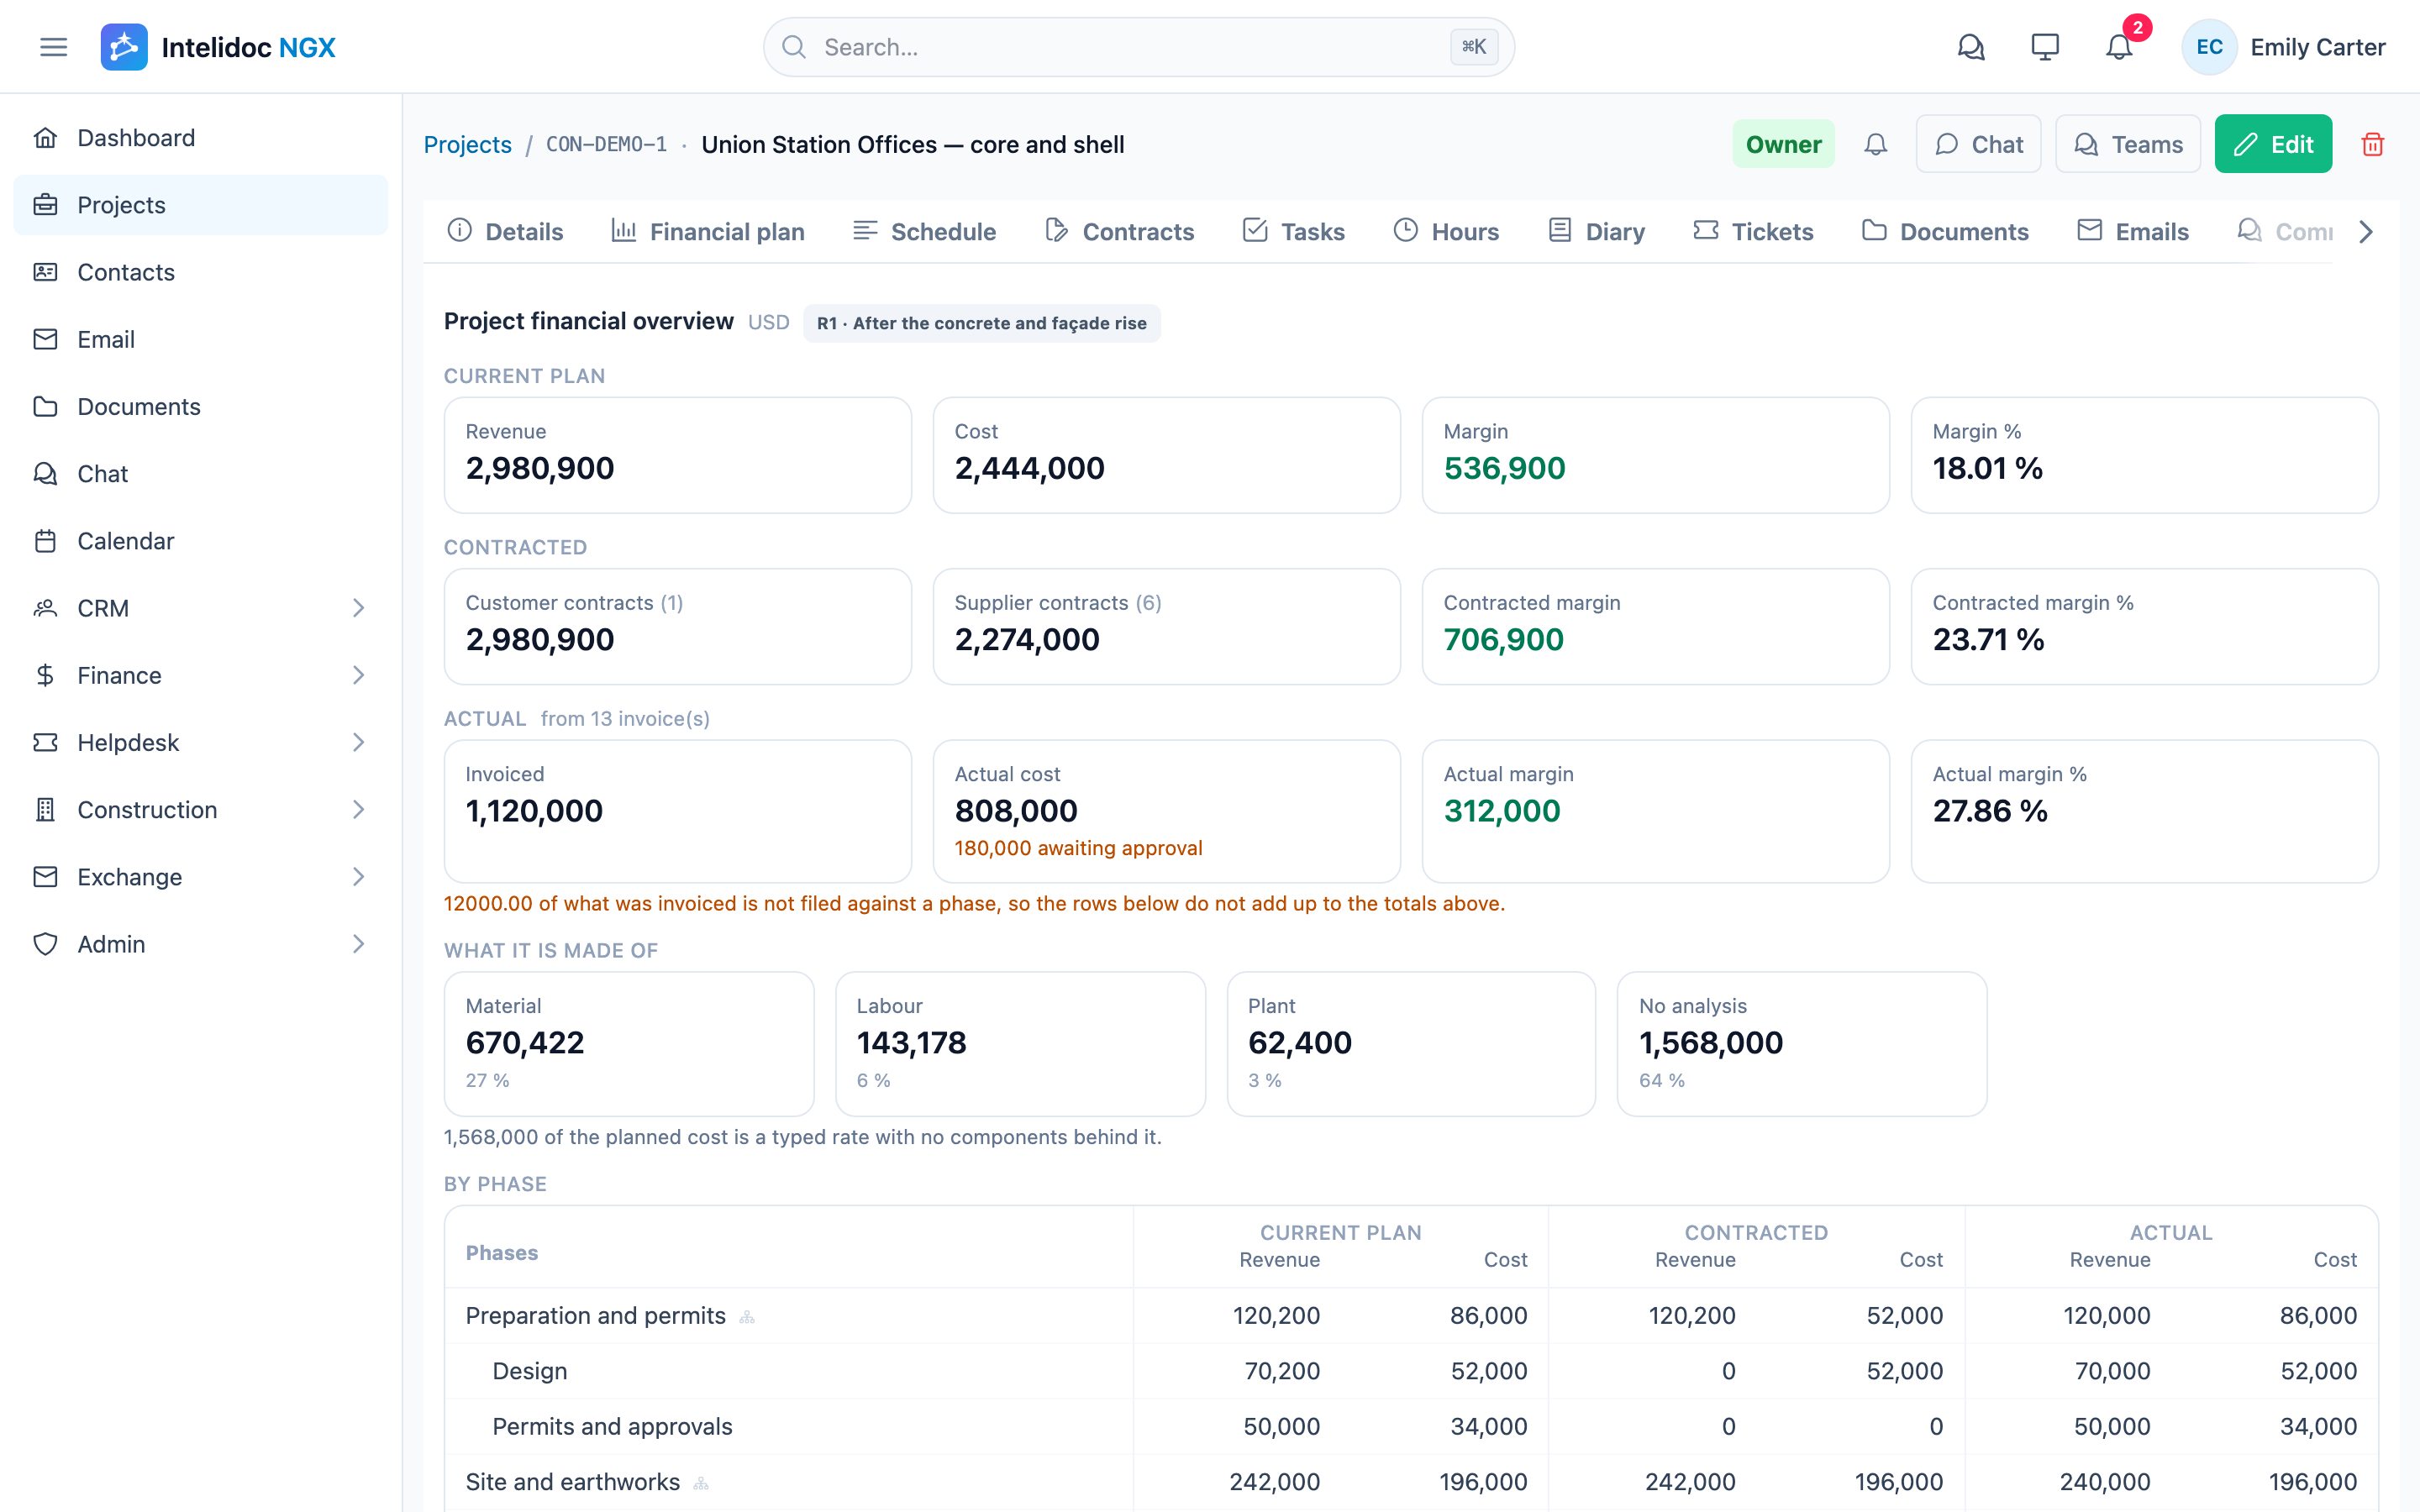Open the Diary tab
The image size is (2420, 1512).
[x=1597, y=232]
